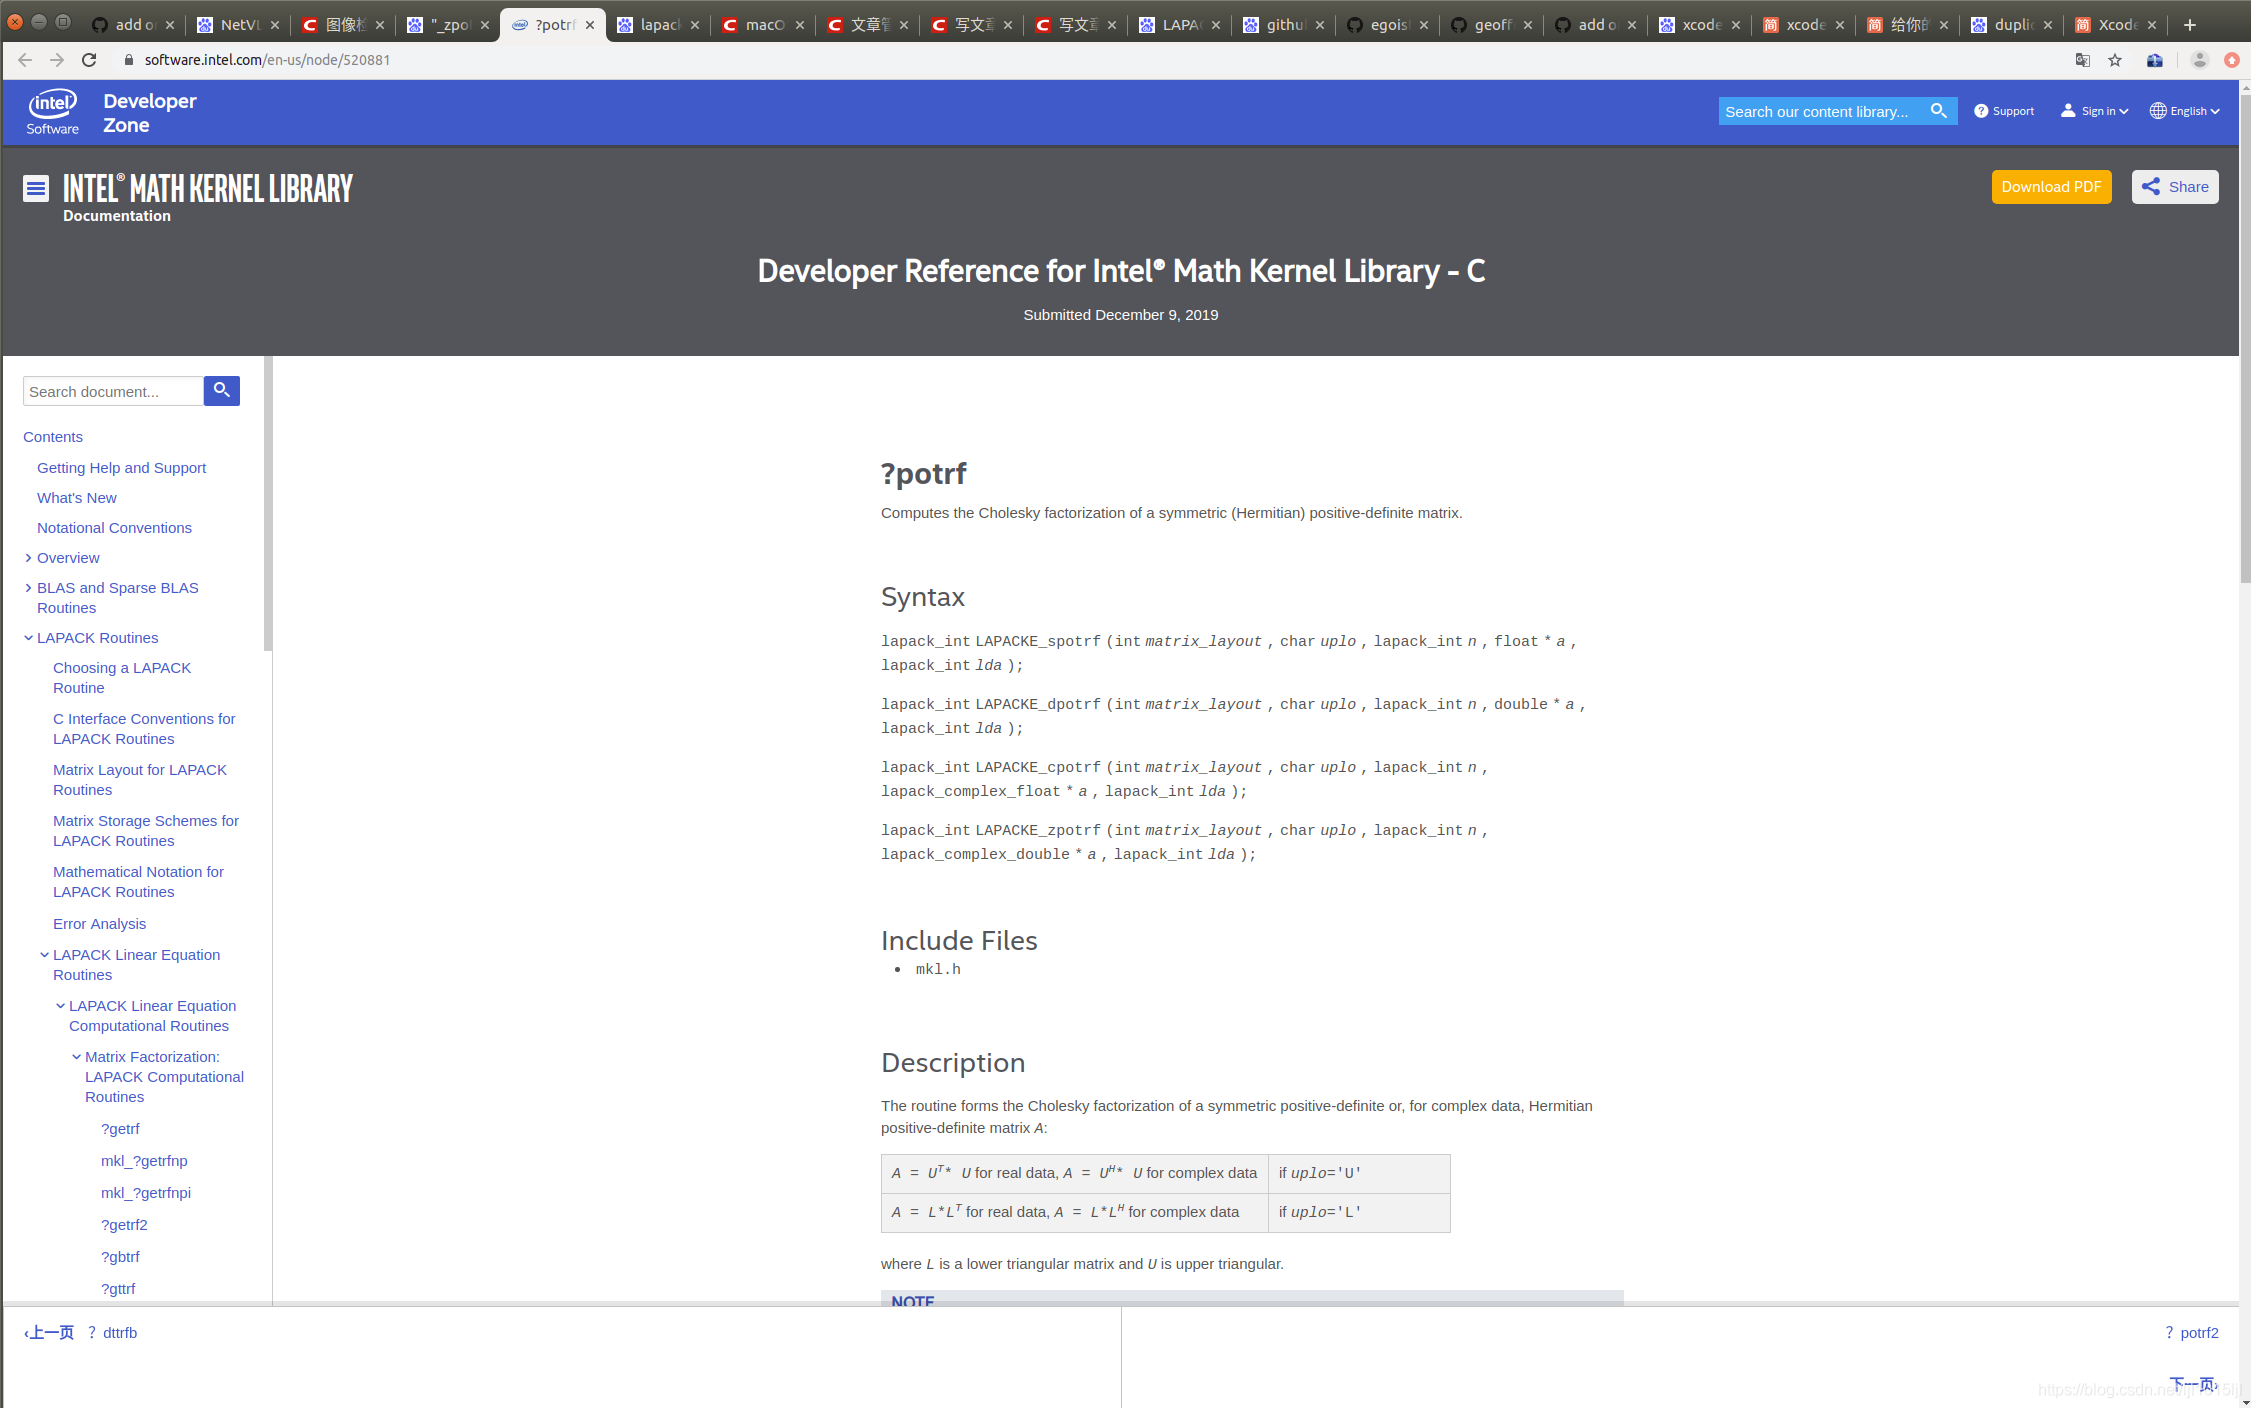Close the lapack browser tab

(x=694, y=25)
